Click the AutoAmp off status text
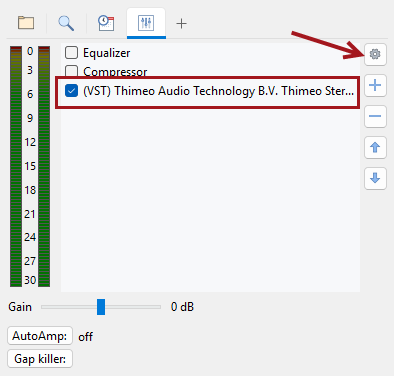Screen dimensions: 394x376 [85, 337]
